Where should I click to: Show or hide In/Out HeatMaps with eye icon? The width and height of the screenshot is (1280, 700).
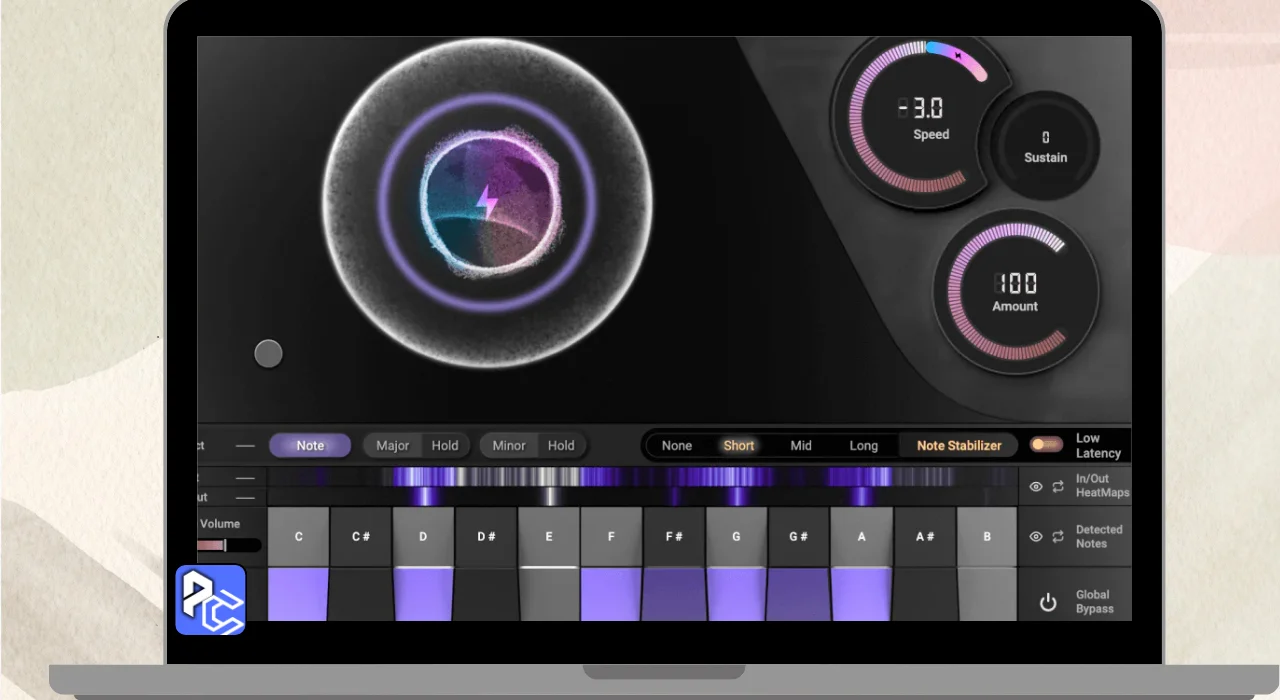coord(1036,486)
